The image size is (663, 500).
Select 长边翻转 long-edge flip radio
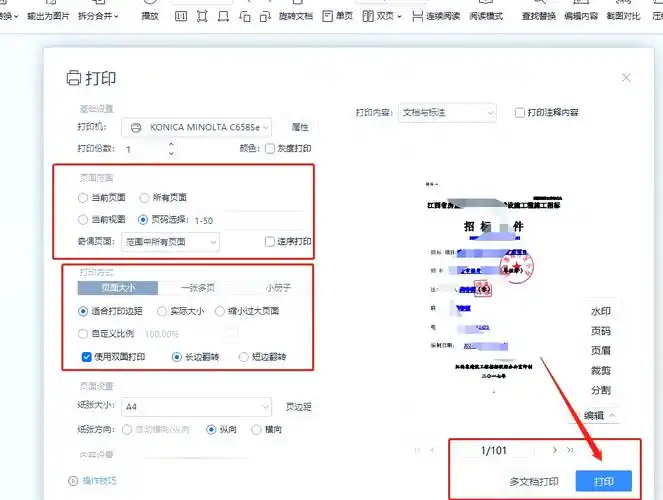point(177,357)
